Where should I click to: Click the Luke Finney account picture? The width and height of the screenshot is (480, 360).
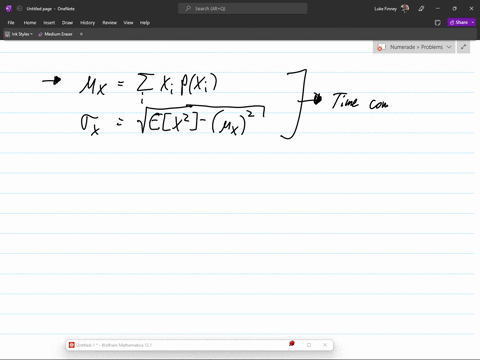(x=405, y=9)
